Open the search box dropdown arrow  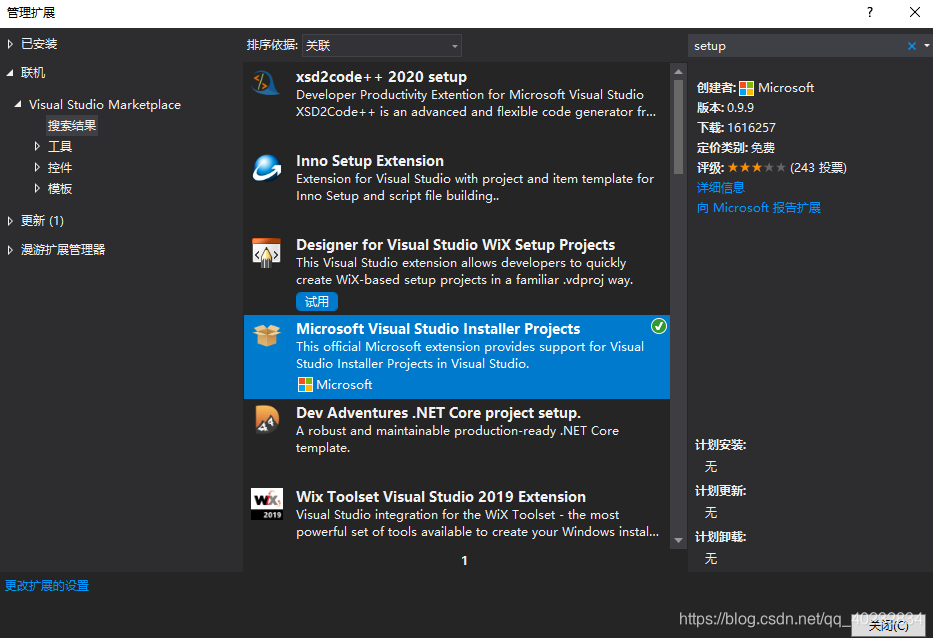pyautogui.click(x=926, y=46)
